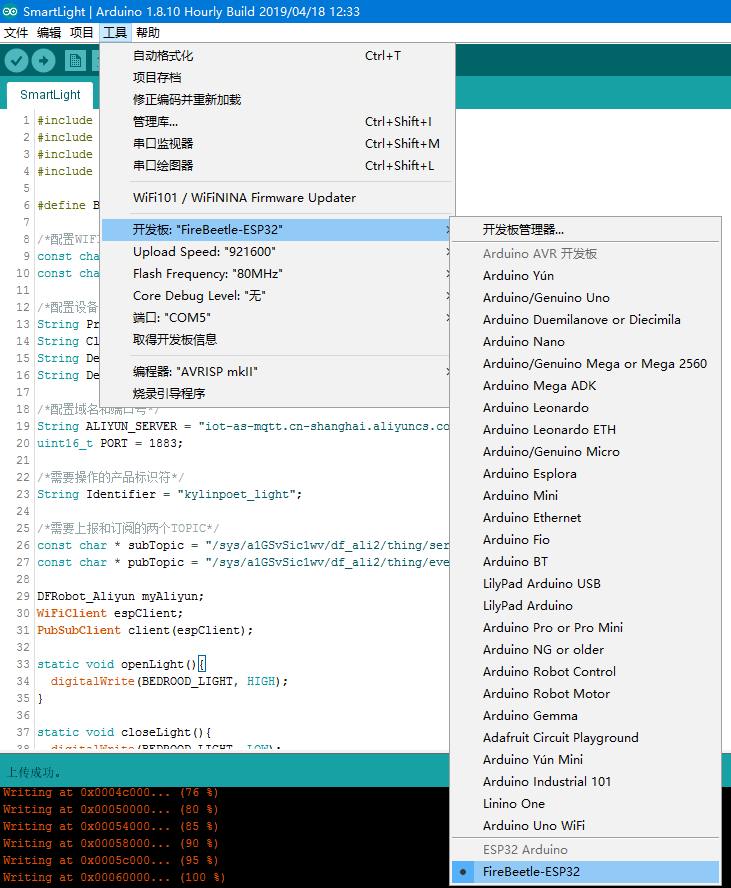Open 开发板管理器 boards manager
This screenshot has width=731, height=888.
[586, 230]
